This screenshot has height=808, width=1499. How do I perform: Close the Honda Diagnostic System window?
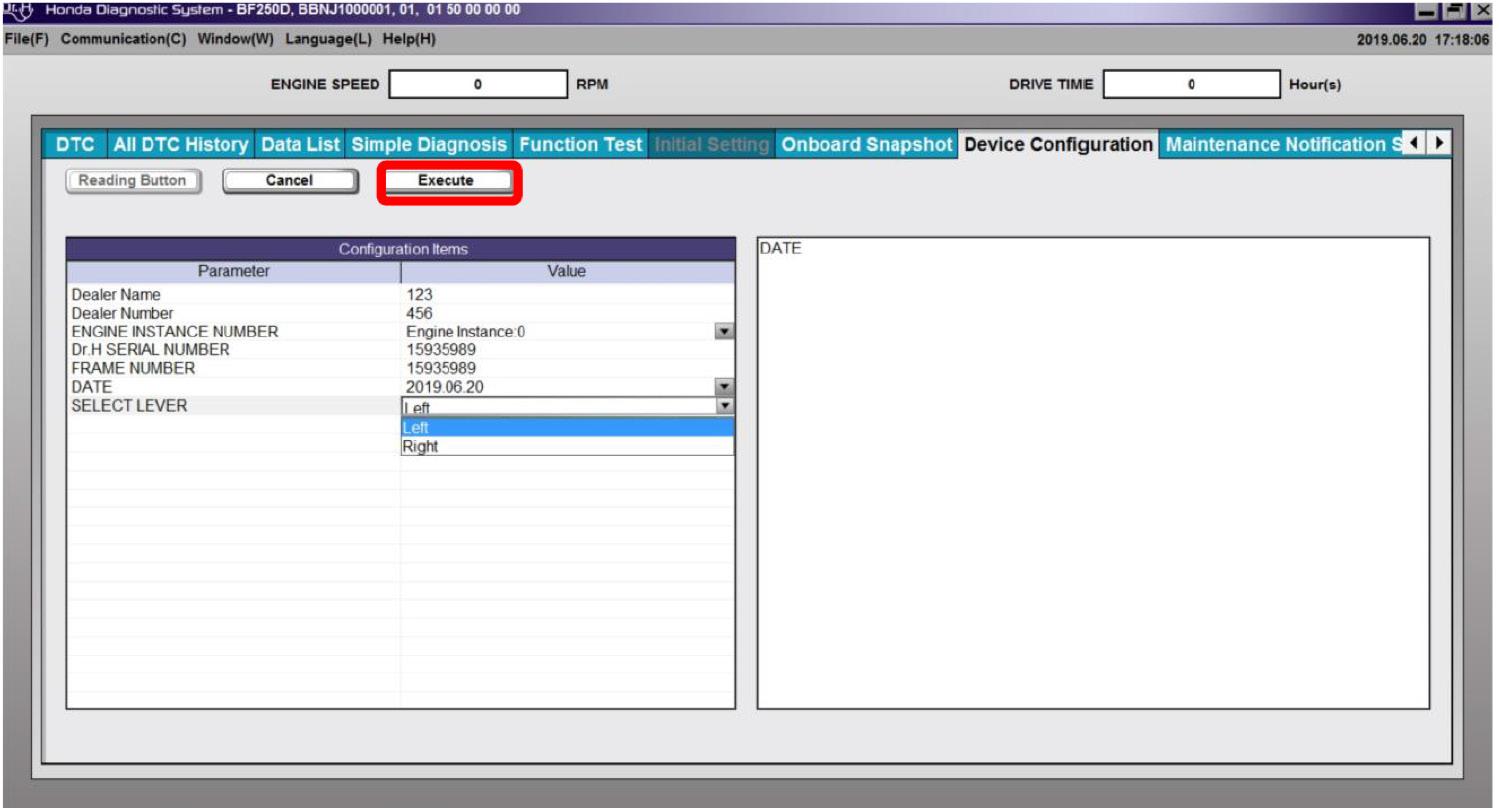click(1483, 11)
